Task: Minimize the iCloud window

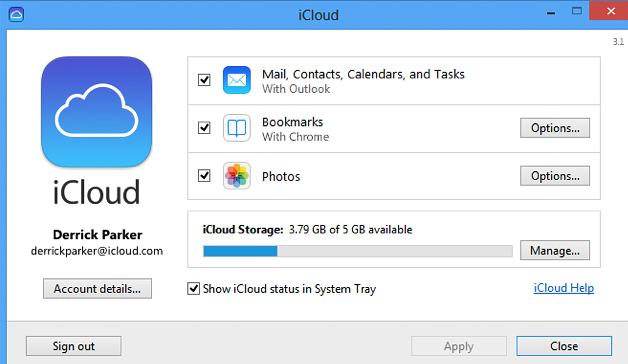Action: click(551, 13)
